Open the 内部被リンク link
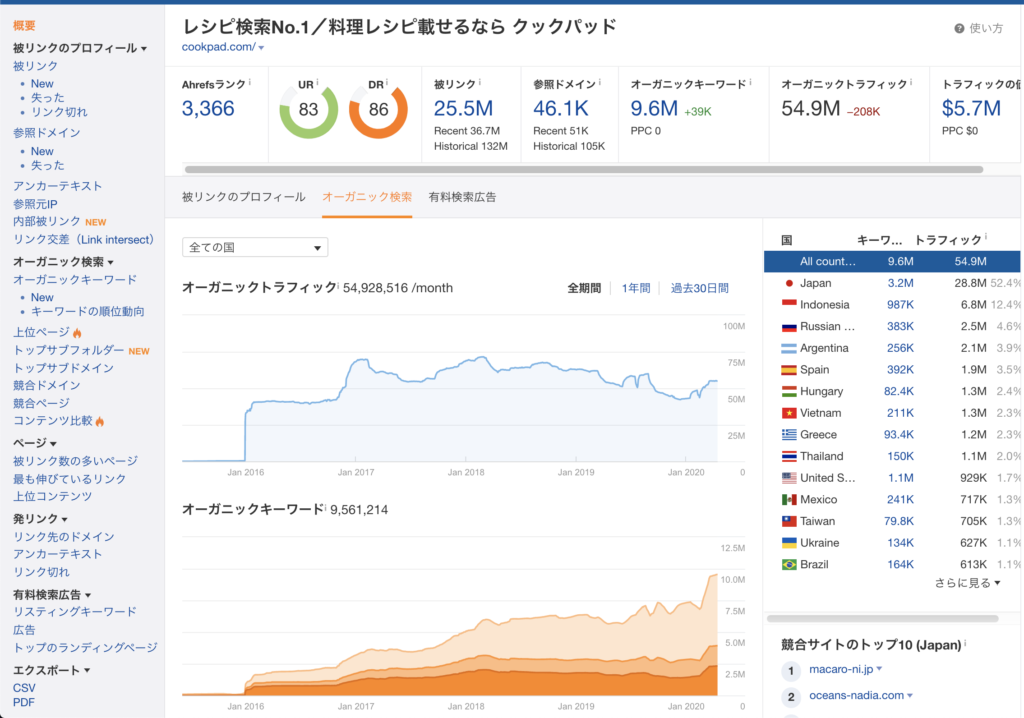 [46, 221]
